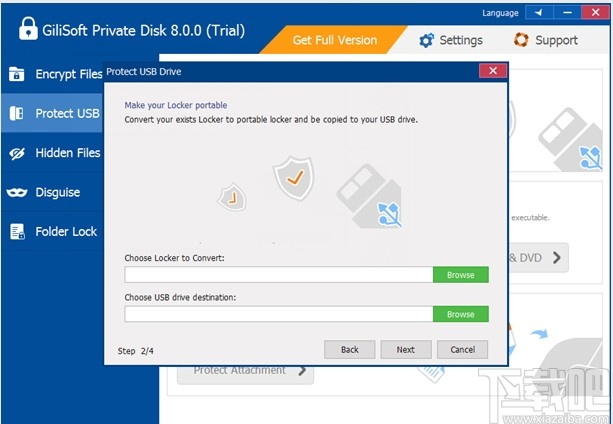Click the Protect Attachment button label
Viewport: 613px width, 424px height.
[x=239, y=370]
